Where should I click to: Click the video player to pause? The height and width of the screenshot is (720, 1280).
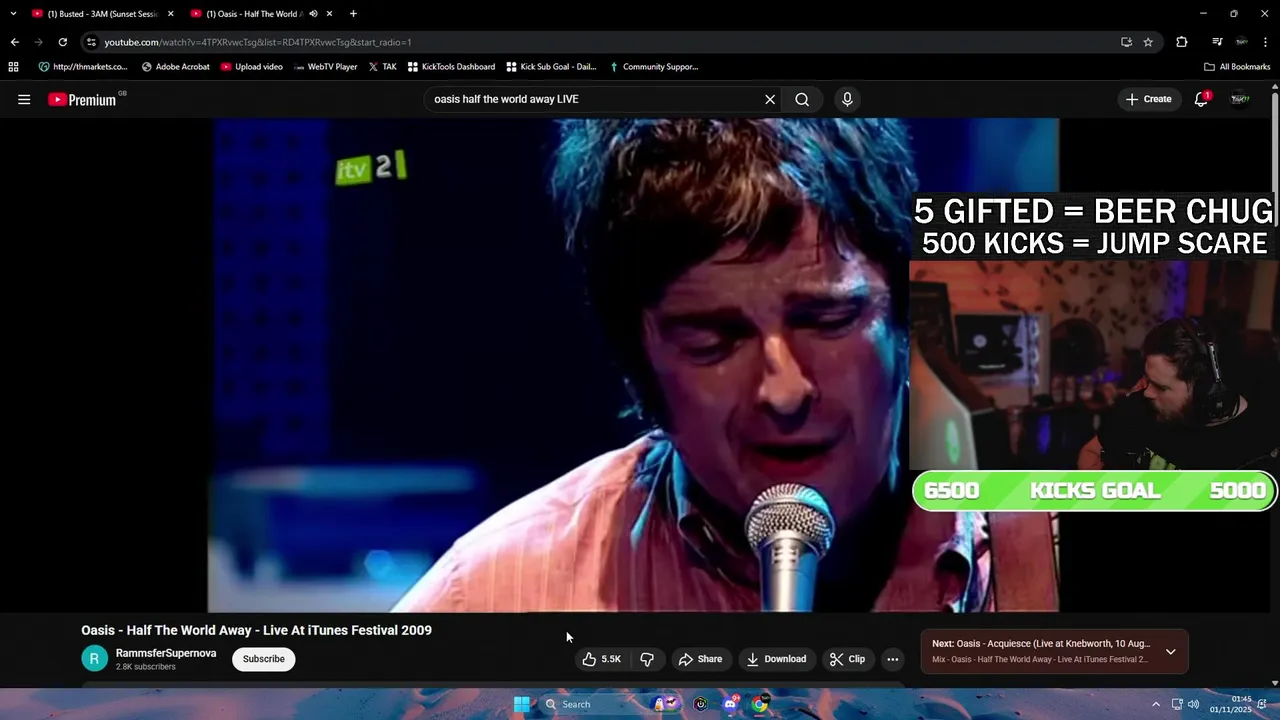click(x=633, y=365)
